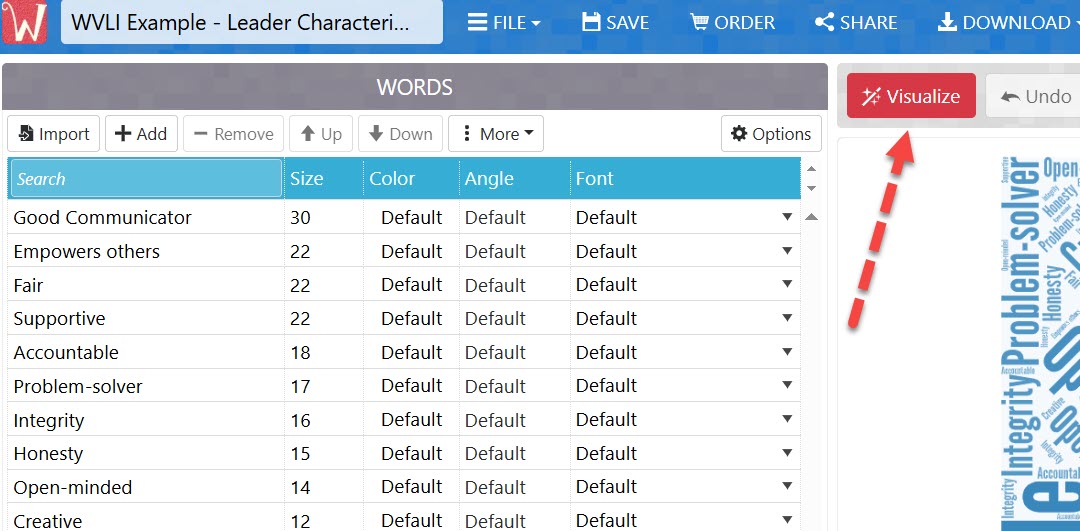This screenshot has height=531, width=1080.
Task: Open the FILE menu
Action: [504, 23]
